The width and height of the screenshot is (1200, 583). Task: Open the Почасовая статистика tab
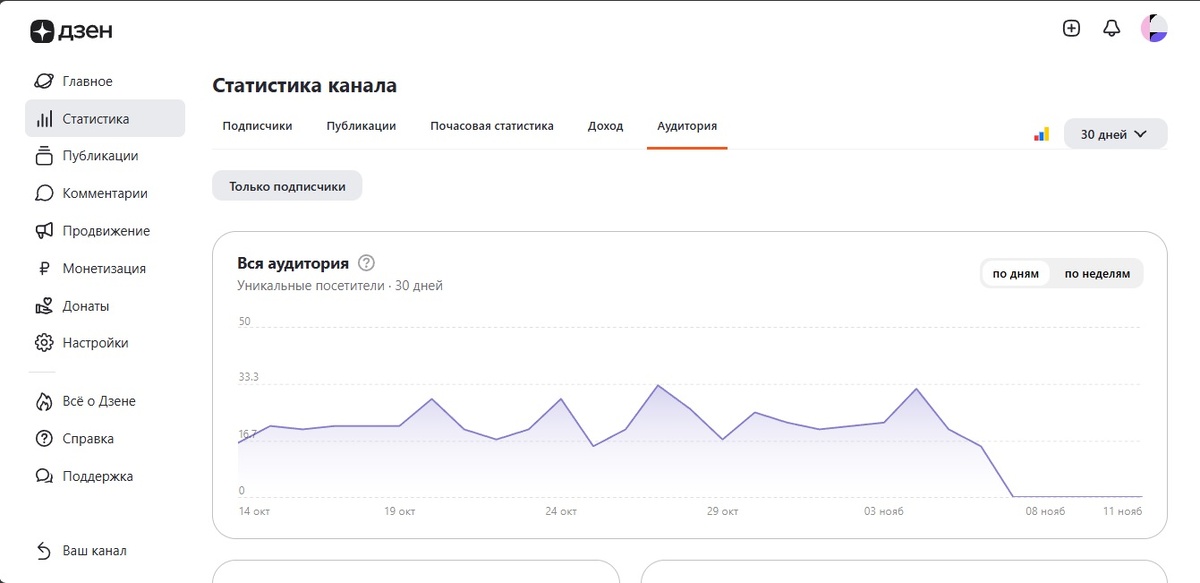point(492,126)
